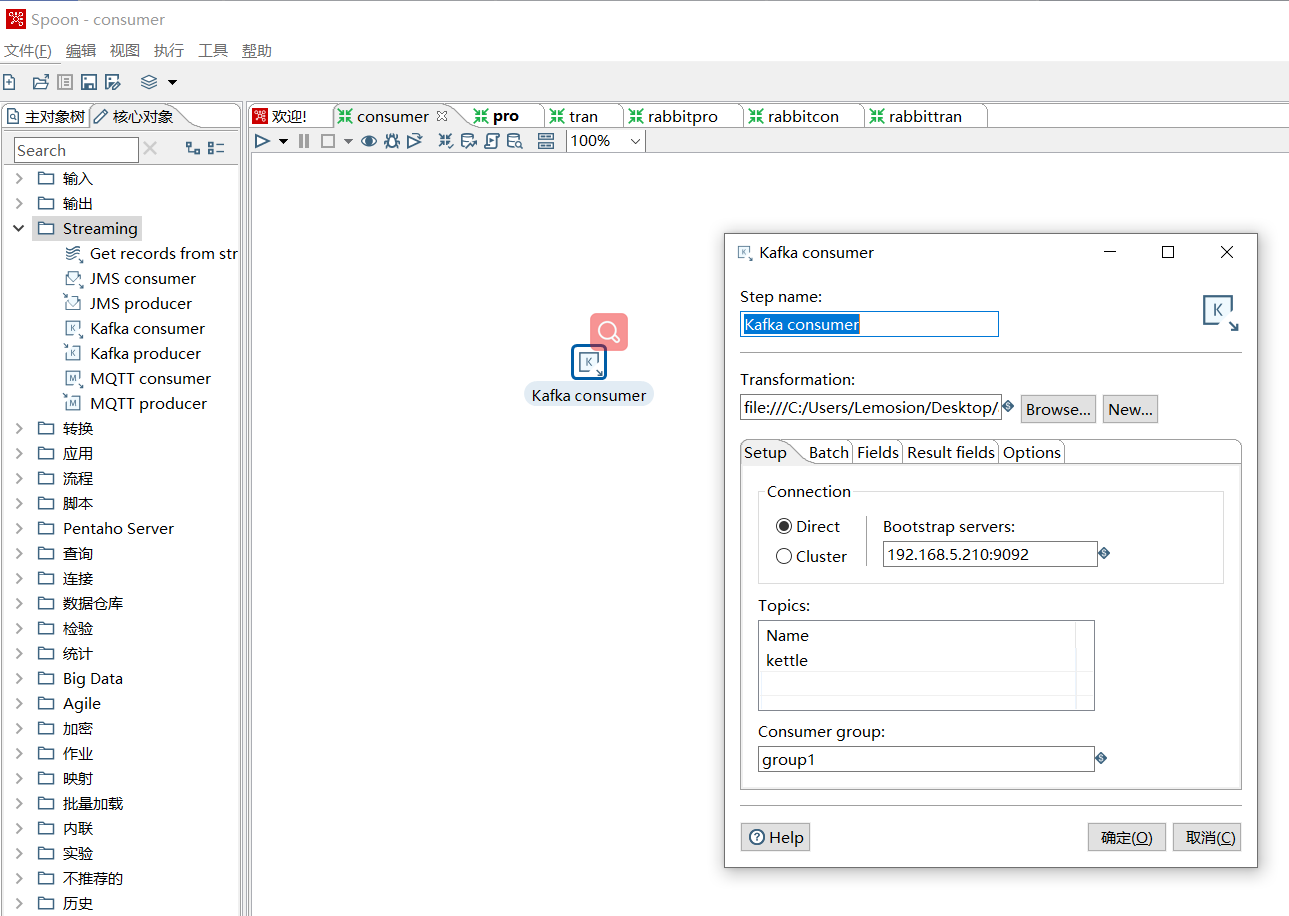
Task: Click the New... button
Action: [1130, 409]
